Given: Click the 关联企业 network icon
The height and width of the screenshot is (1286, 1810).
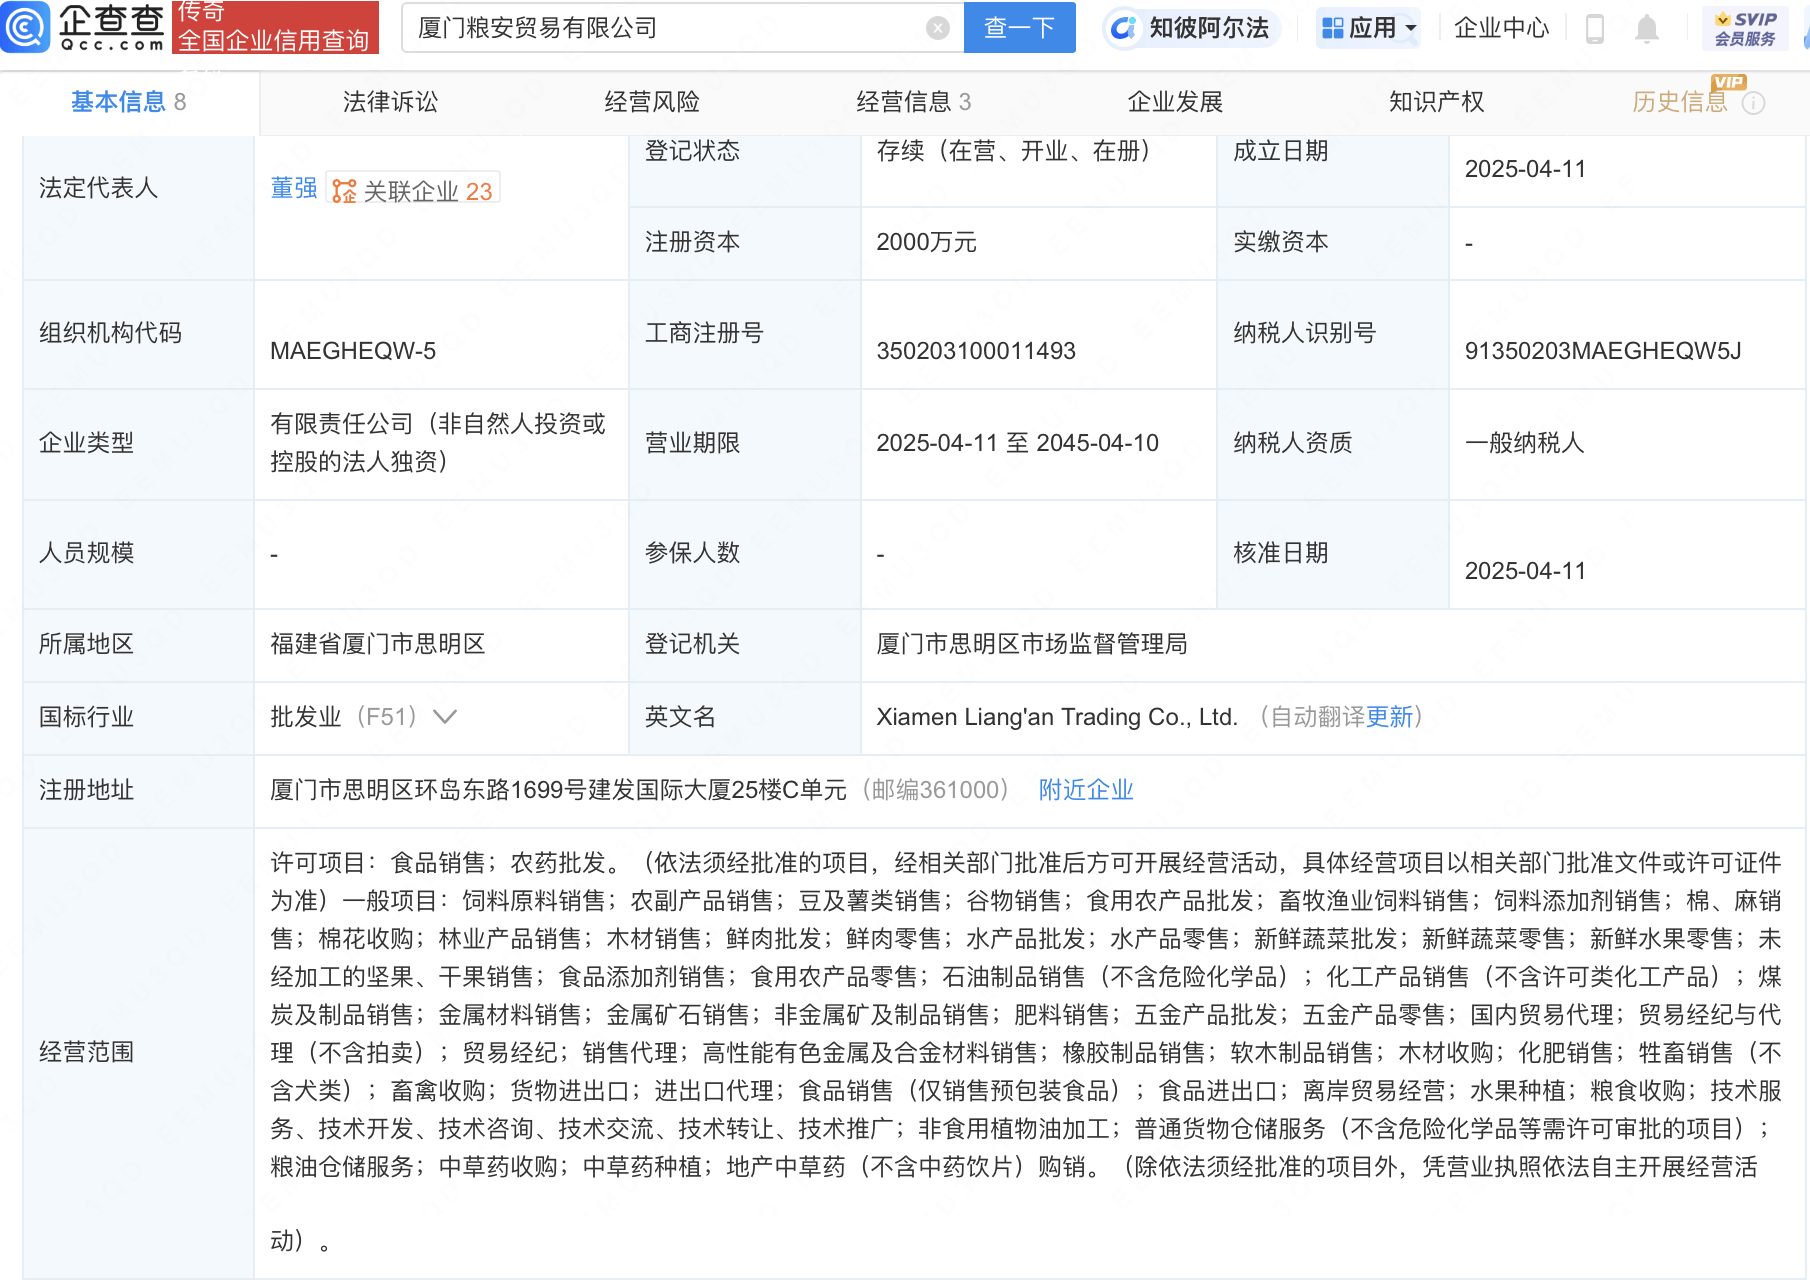Looking at the screenshot, I should tap(344, 191).
